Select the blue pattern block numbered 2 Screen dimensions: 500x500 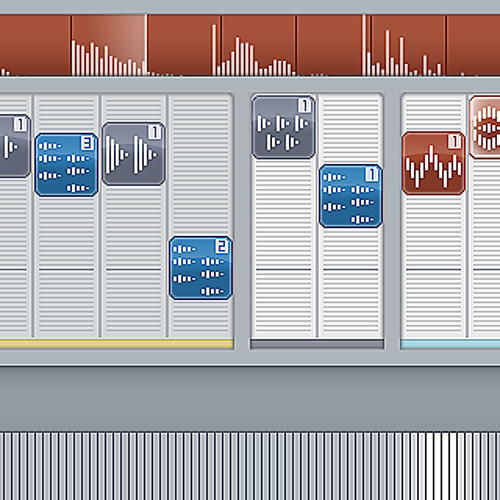(201, 268)
